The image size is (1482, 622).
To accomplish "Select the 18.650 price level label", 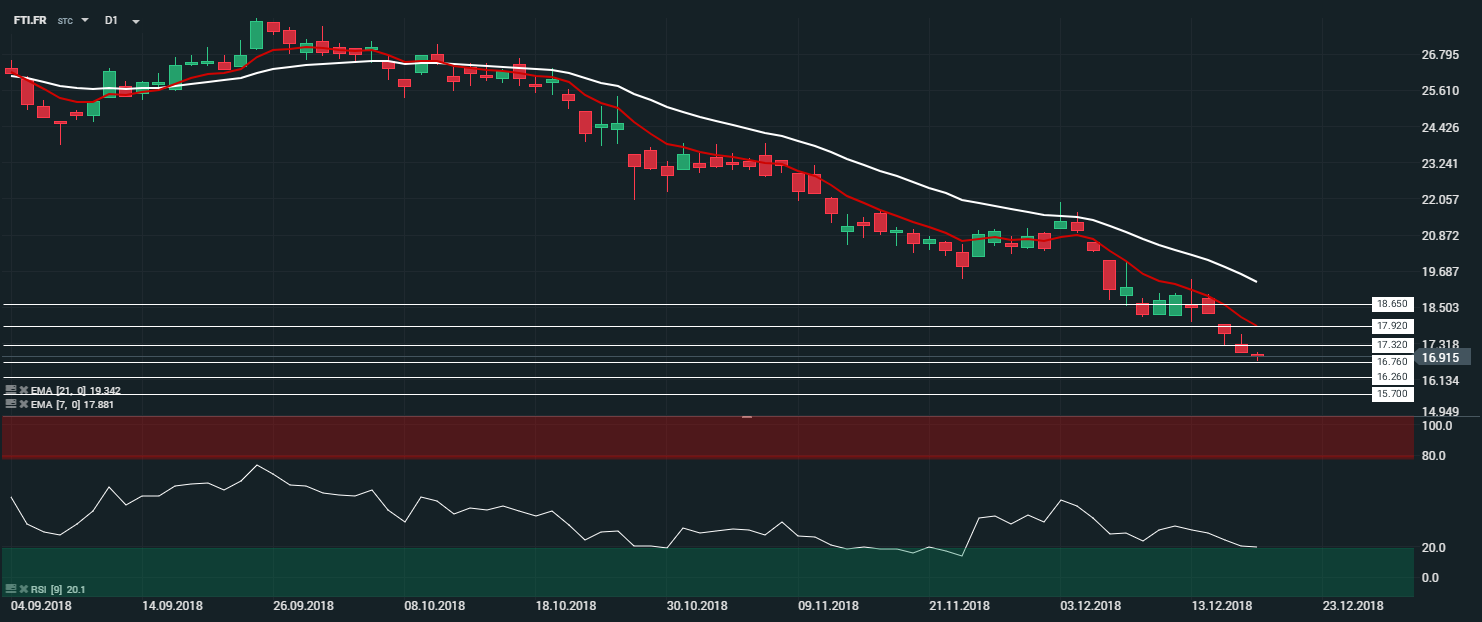I will click(x=1391, y=304).
